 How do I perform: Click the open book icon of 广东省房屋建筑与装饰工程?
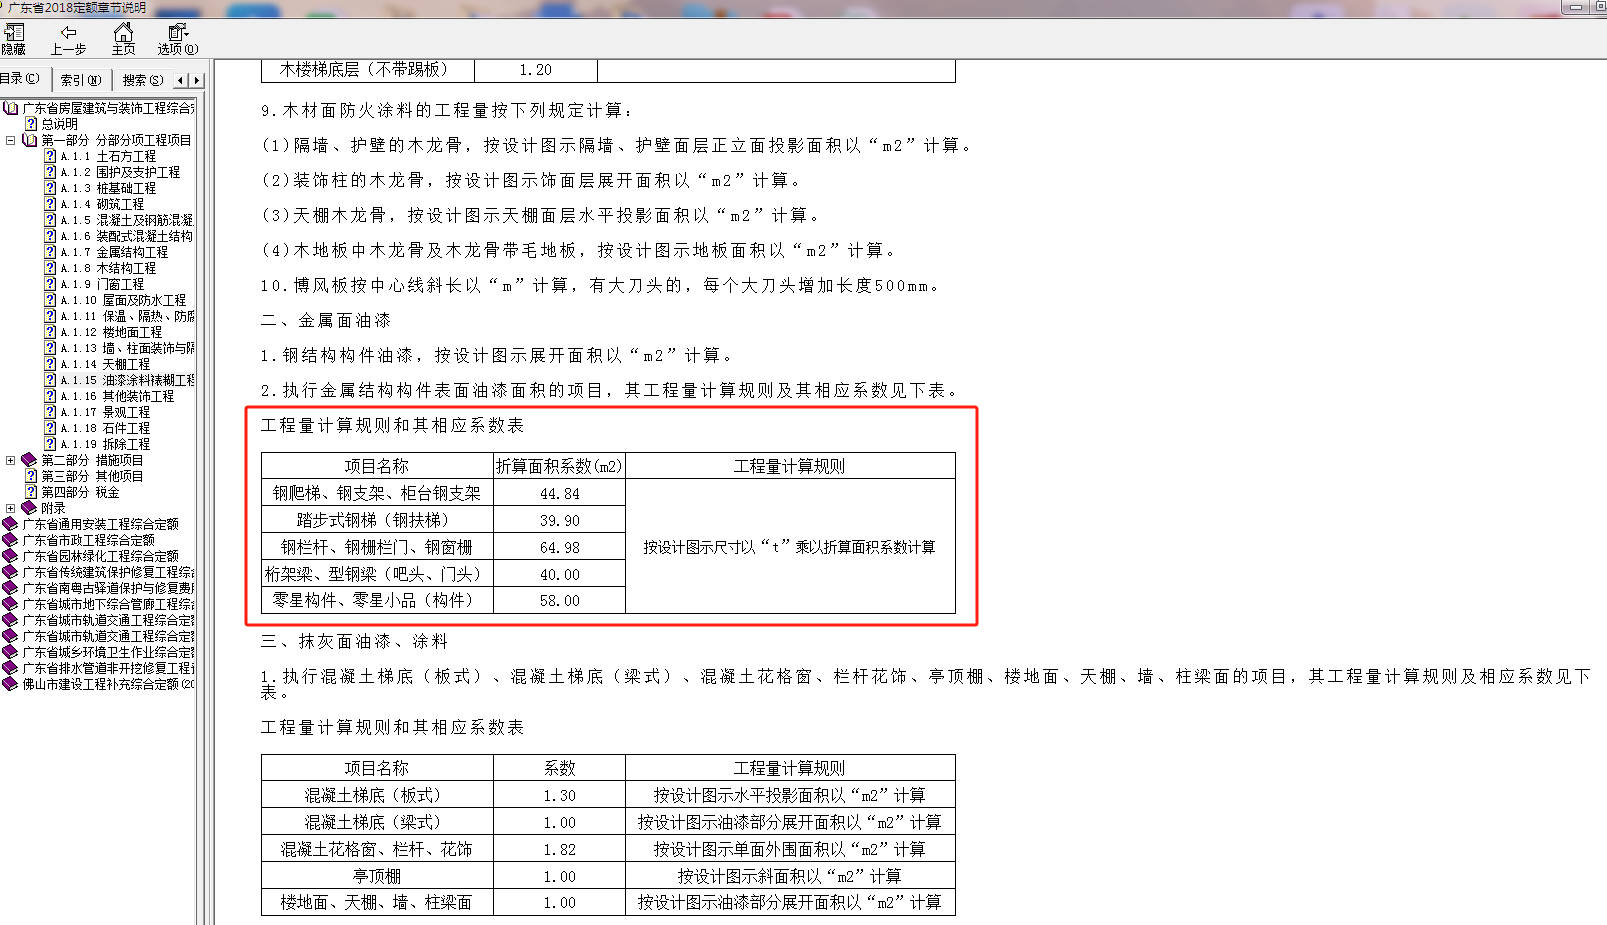tap(11, 108)
